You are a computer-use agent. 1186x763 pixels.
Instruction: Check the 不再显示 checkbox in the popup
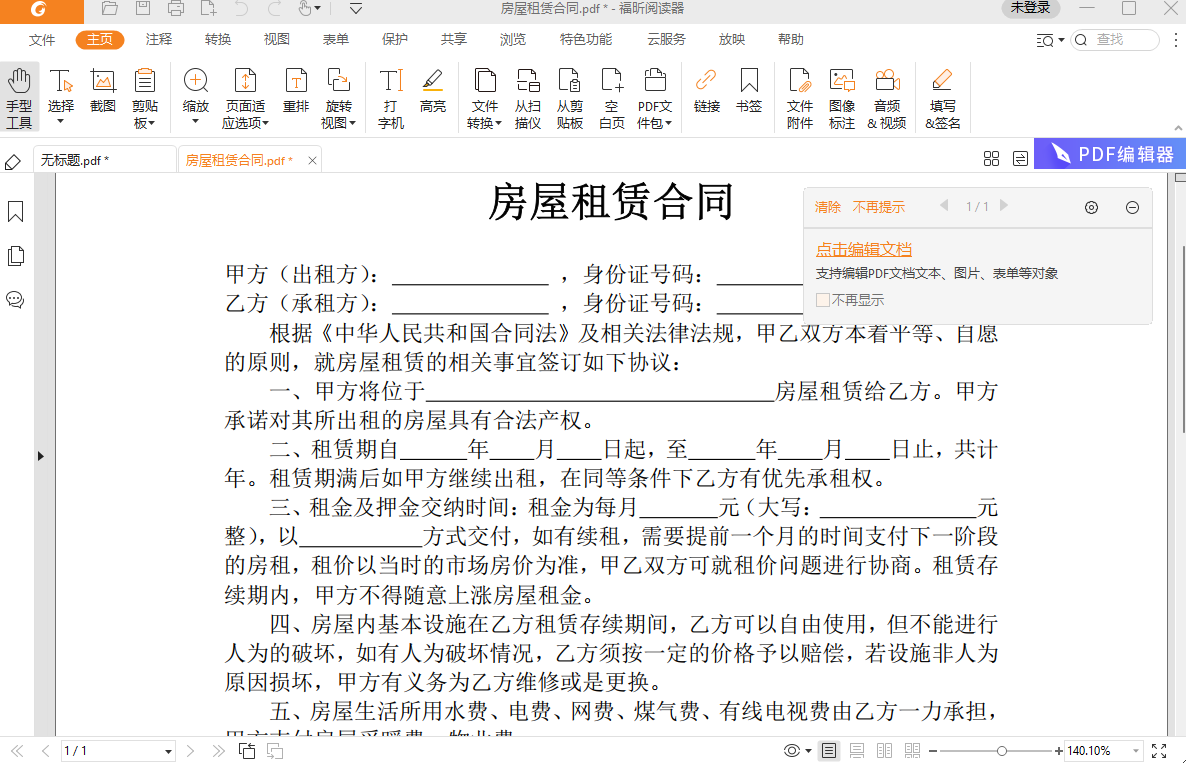823,299
